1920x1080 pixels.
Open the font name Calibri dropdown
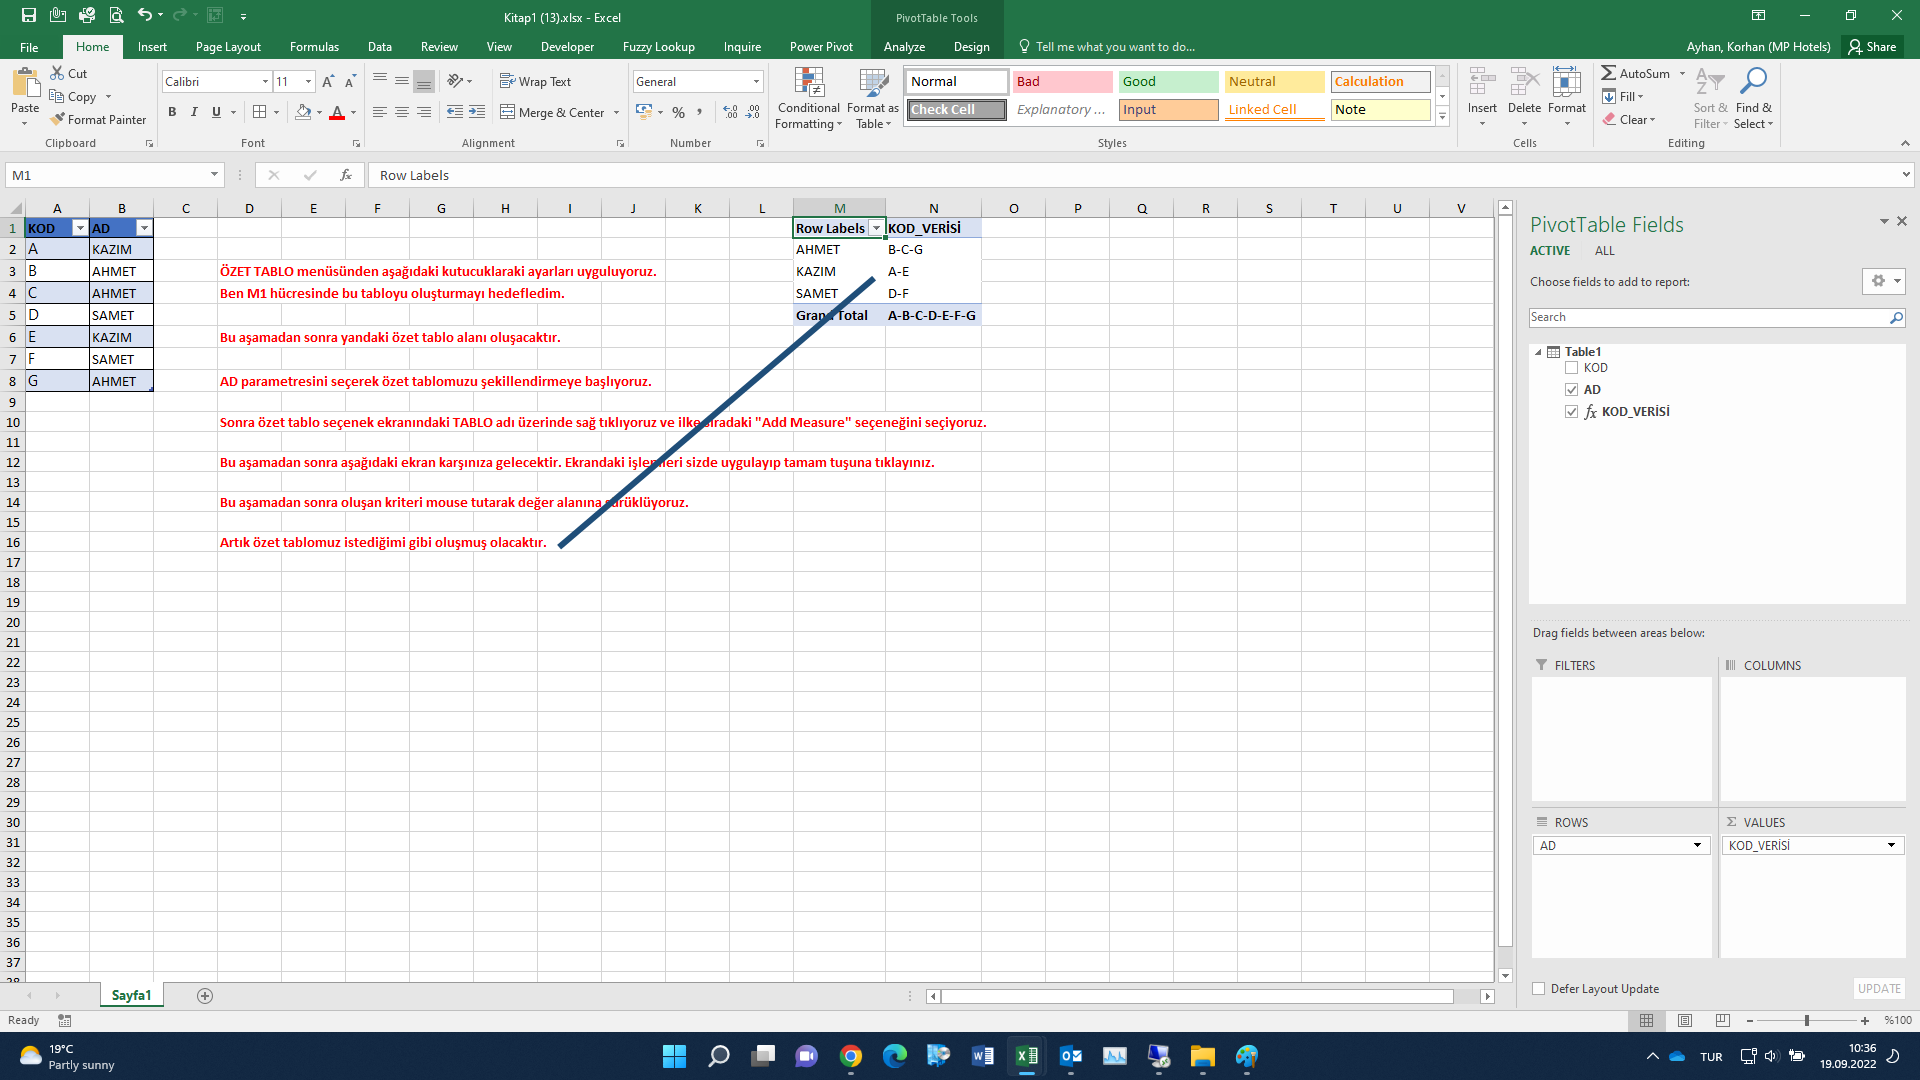point(265,82)
